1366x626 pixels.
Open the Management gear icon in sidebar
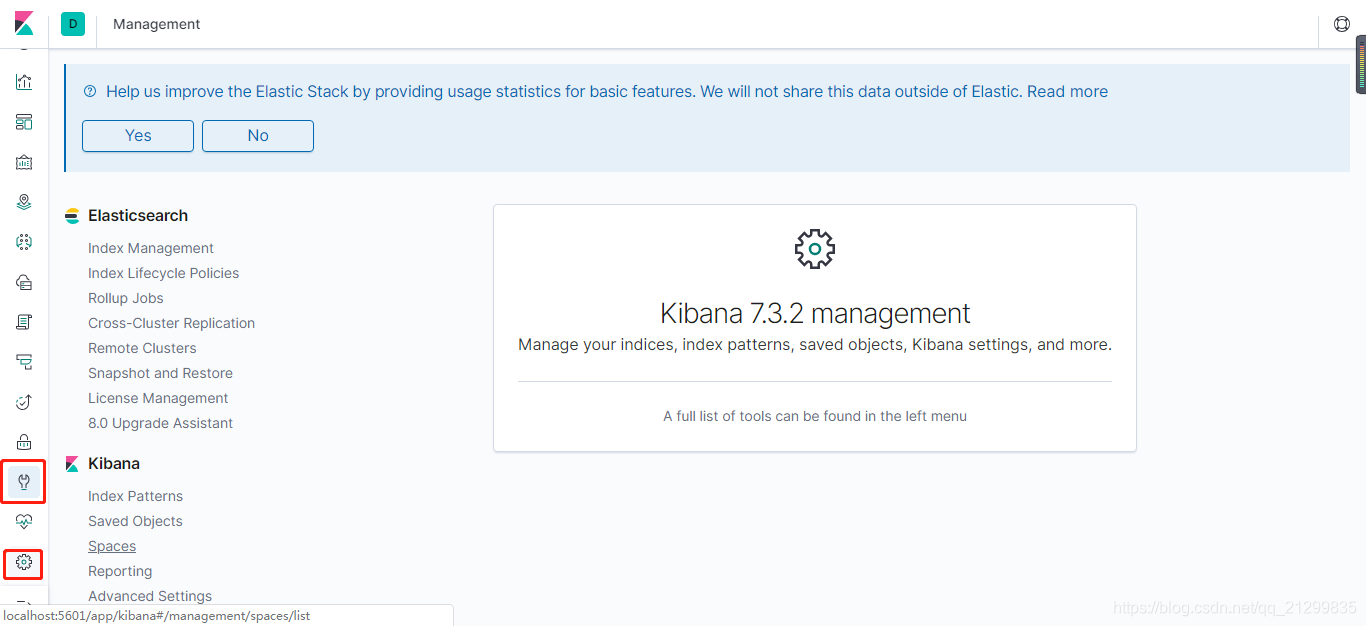[x=24, y=562]
